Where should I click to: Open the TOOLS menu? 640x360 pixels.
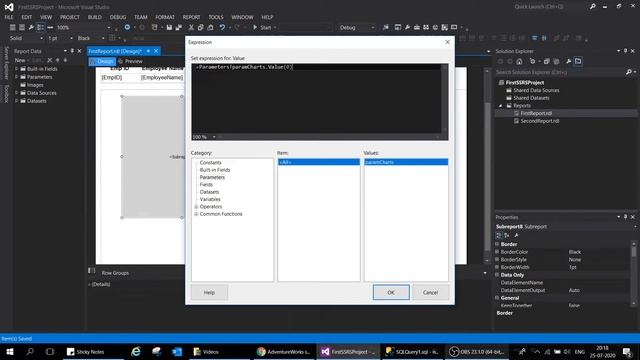pos(216,17)
